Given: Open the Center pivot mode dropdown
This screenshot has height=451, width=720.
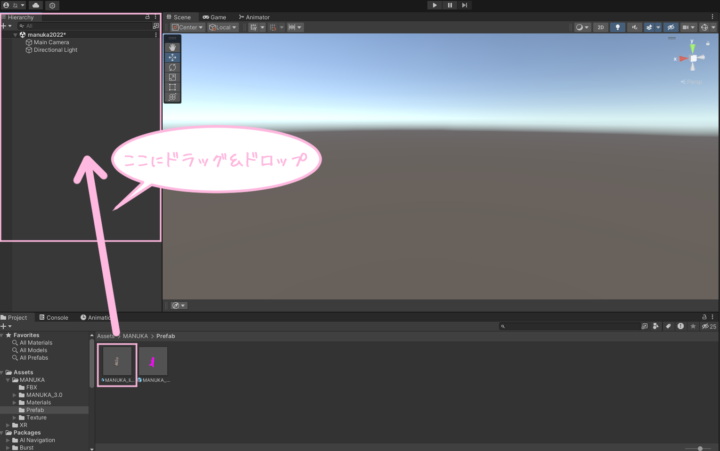Looking at the screenshot, I should click(x=187, y=27).
